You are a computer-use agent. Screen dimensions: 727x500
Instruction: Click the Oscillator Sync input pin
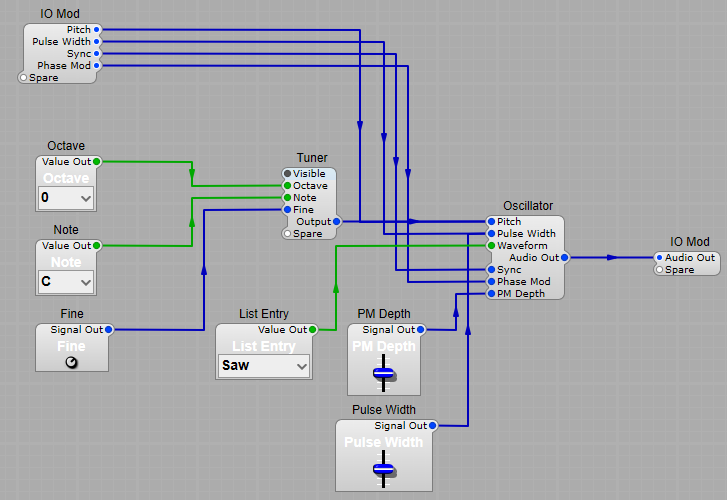491,270
